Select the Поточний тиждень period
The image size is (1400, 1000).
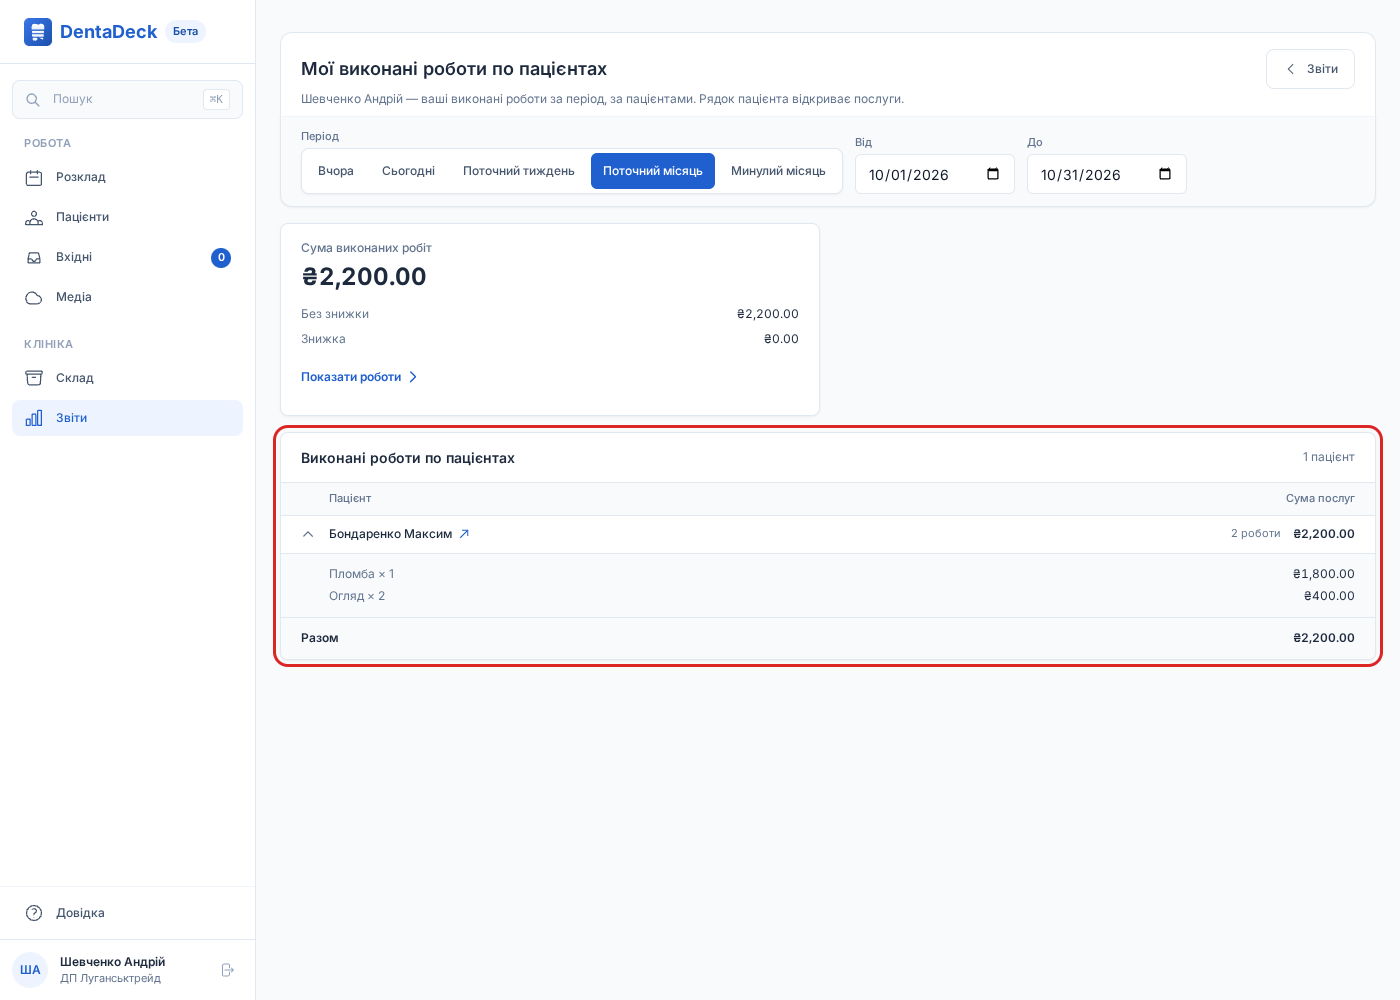(x=519, y=171)
